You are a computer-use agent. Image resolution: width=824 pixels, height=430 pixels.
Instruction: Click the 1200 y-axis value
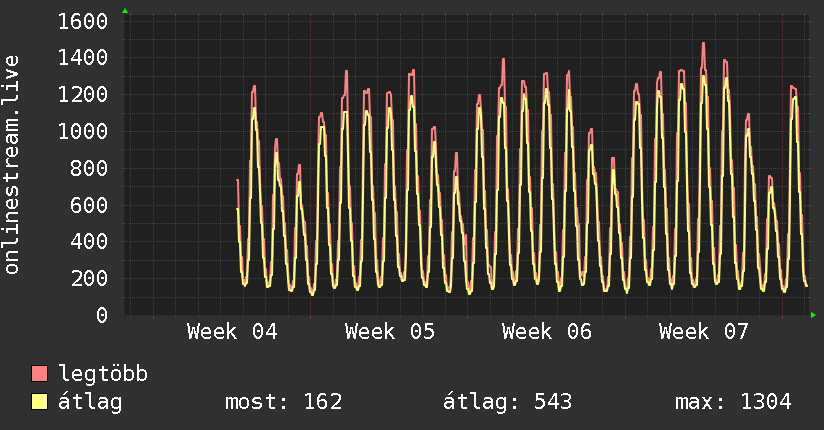pyautogui.click(x=83, y=95)
